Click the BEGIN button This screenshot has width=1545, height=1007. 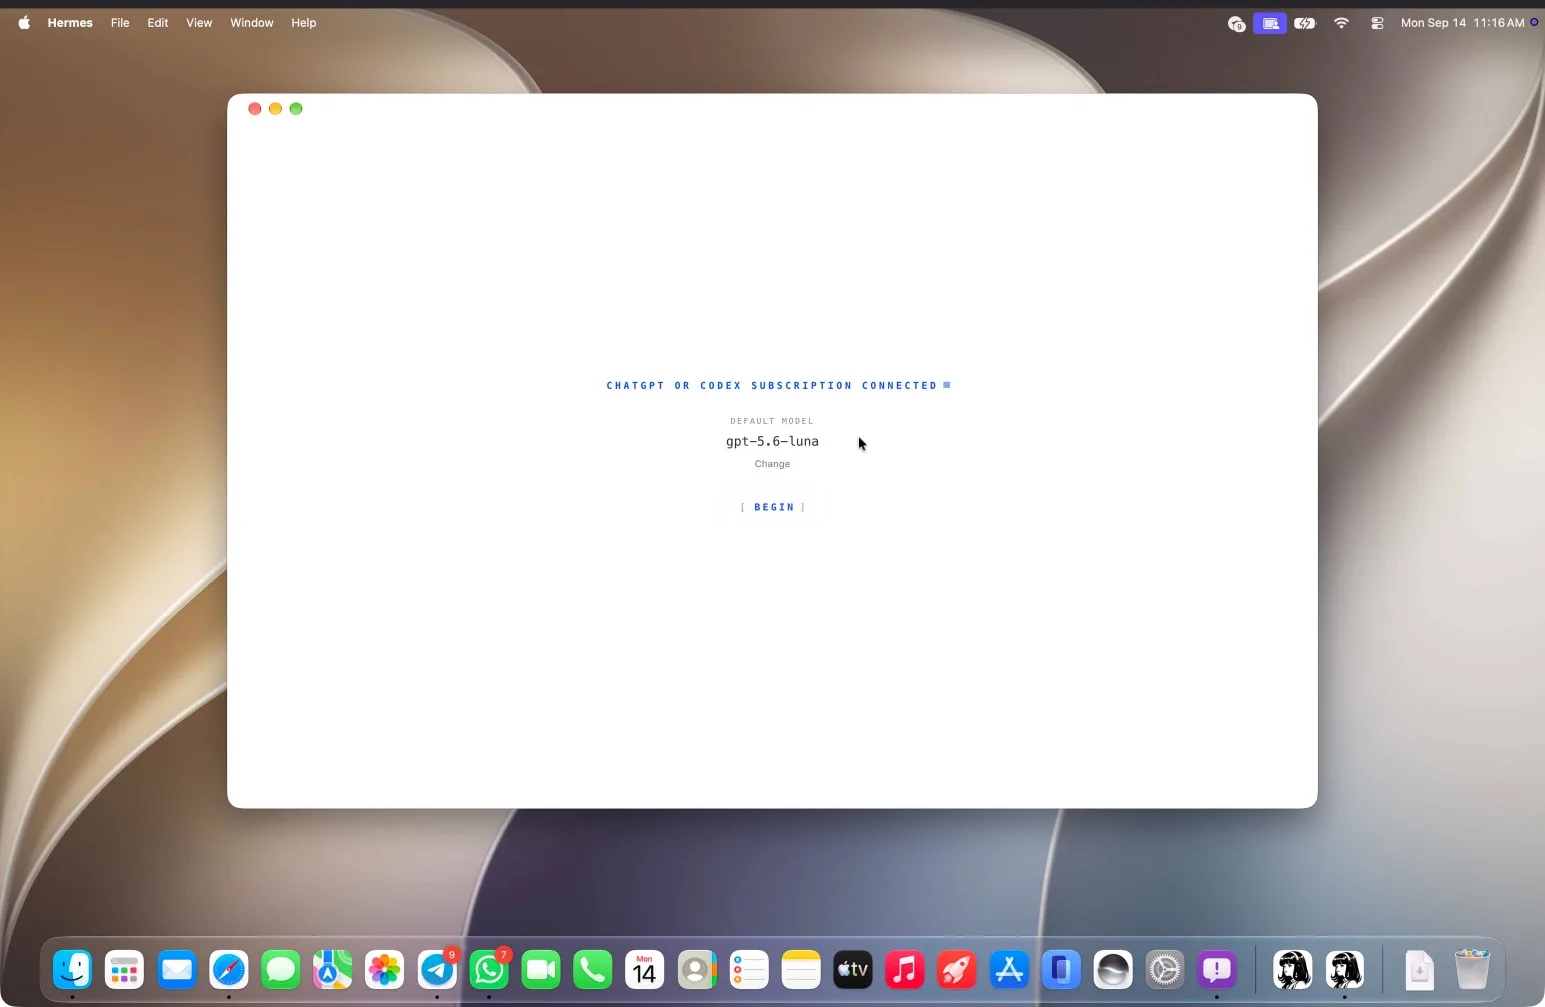pyautogui.click(x=773, y=507)
